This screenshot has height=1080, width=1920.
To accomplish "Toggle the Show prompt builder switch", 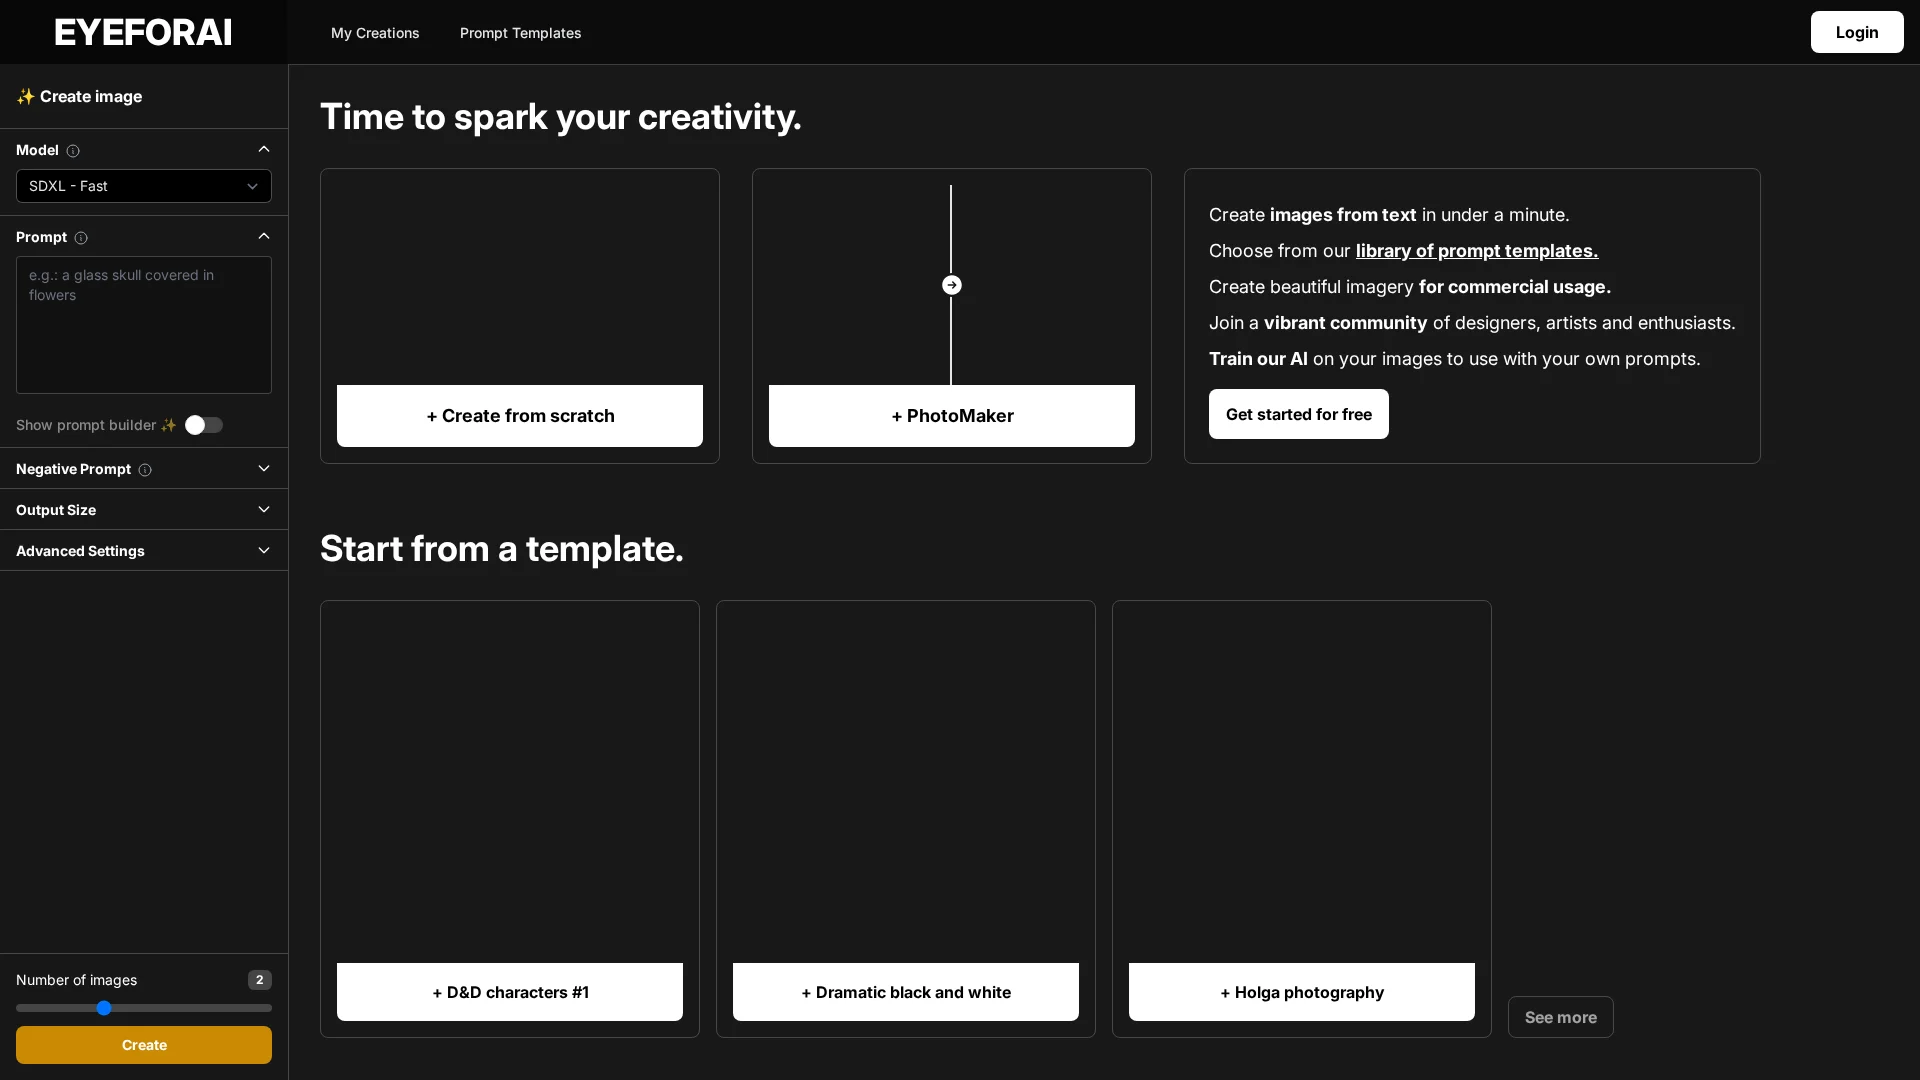I will tap(203, 425).
